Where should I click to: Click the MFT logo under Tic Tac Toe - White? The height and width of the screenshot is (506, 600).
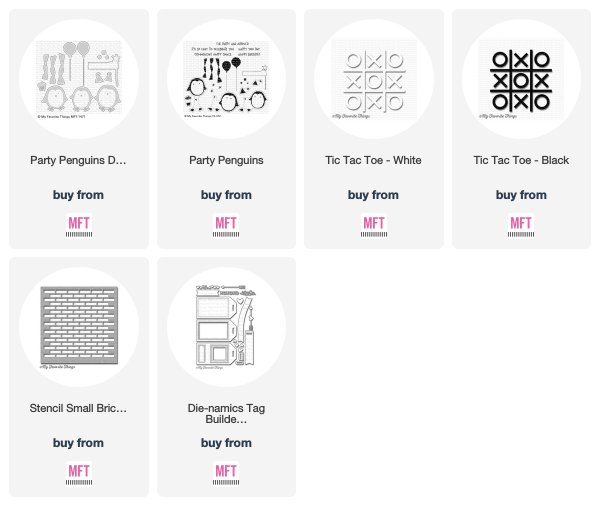click(373, 226)
